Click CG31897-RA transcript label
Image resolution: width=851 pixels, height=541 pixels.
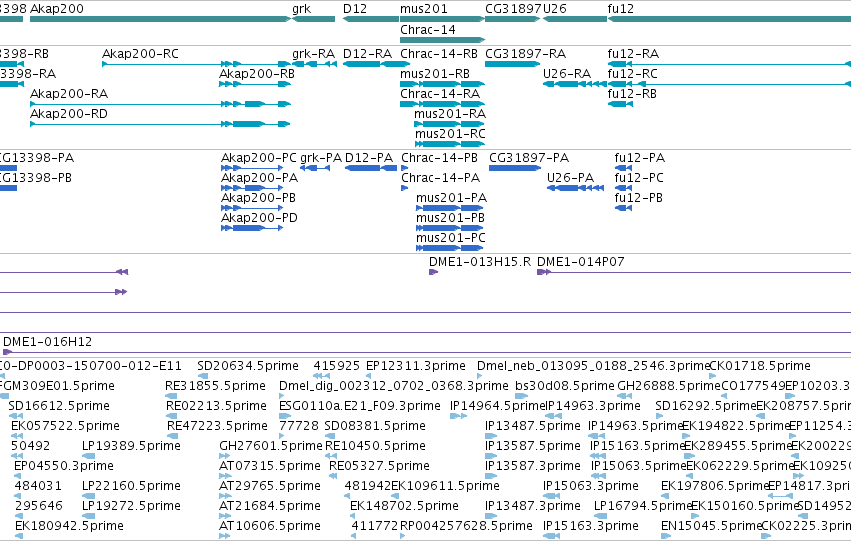(525, 54)
